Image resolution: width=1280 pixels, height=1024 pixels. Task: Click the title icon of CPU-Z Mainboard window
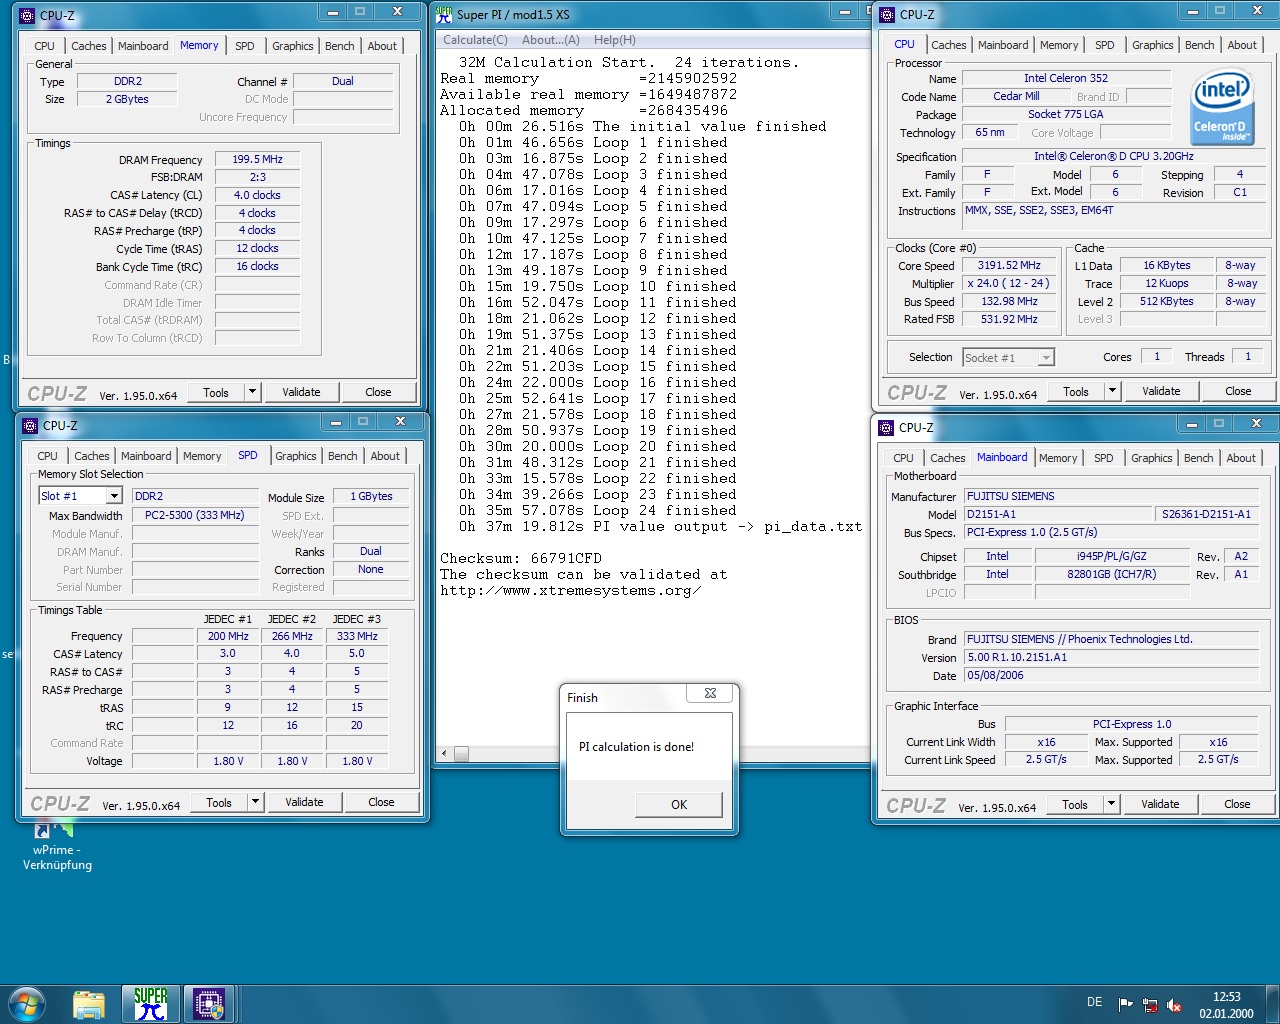coord(886,427)
